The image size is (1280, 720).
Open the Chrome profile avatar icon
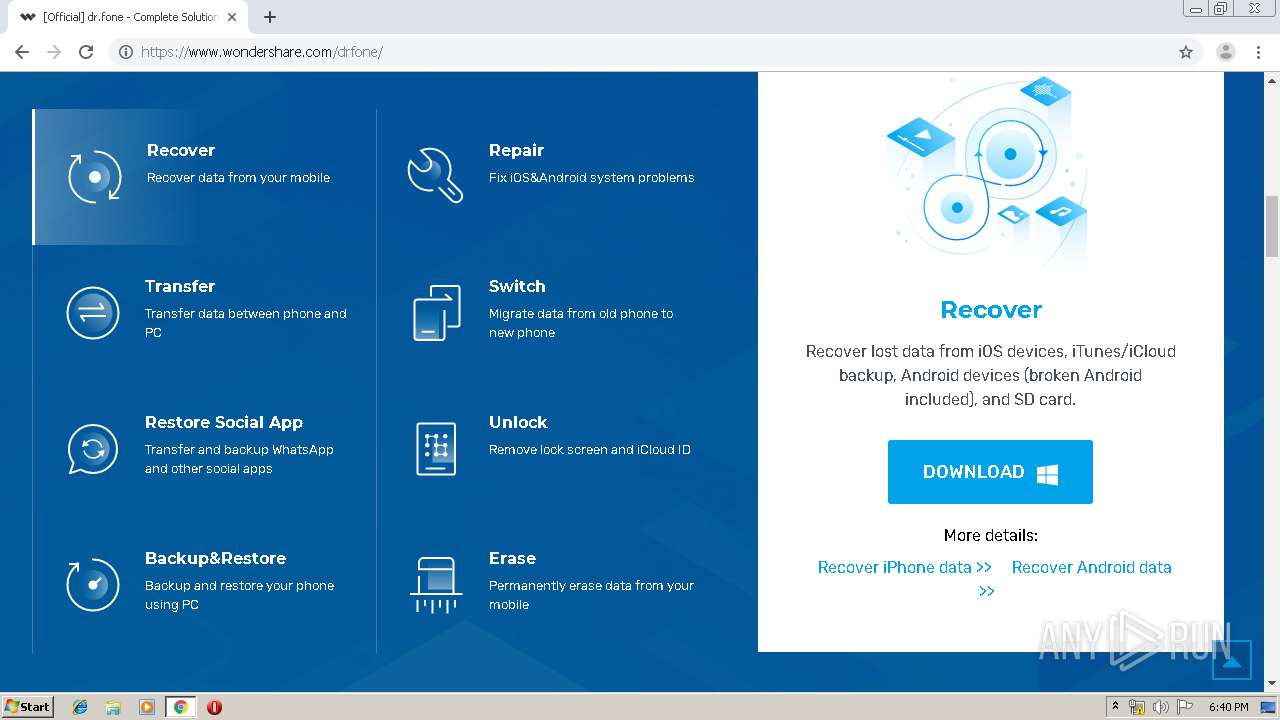[1226, 52]
